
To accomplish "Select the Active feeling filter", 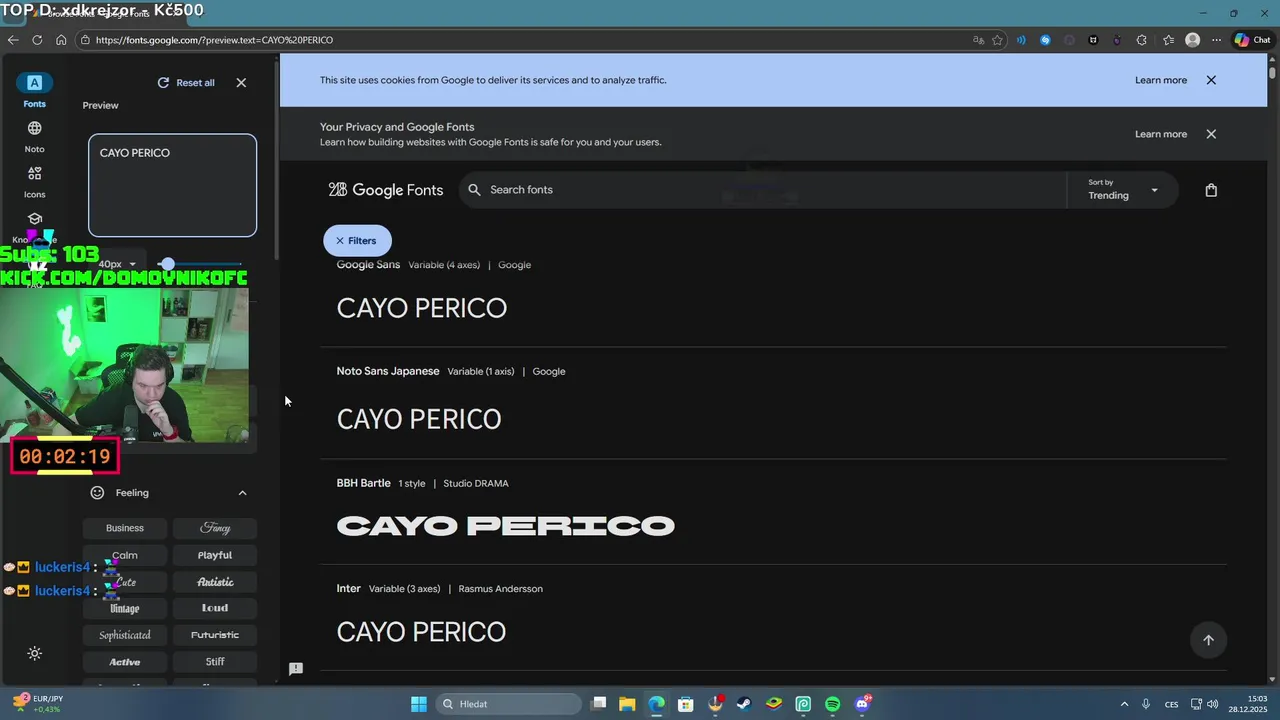I will pos(125,662).
